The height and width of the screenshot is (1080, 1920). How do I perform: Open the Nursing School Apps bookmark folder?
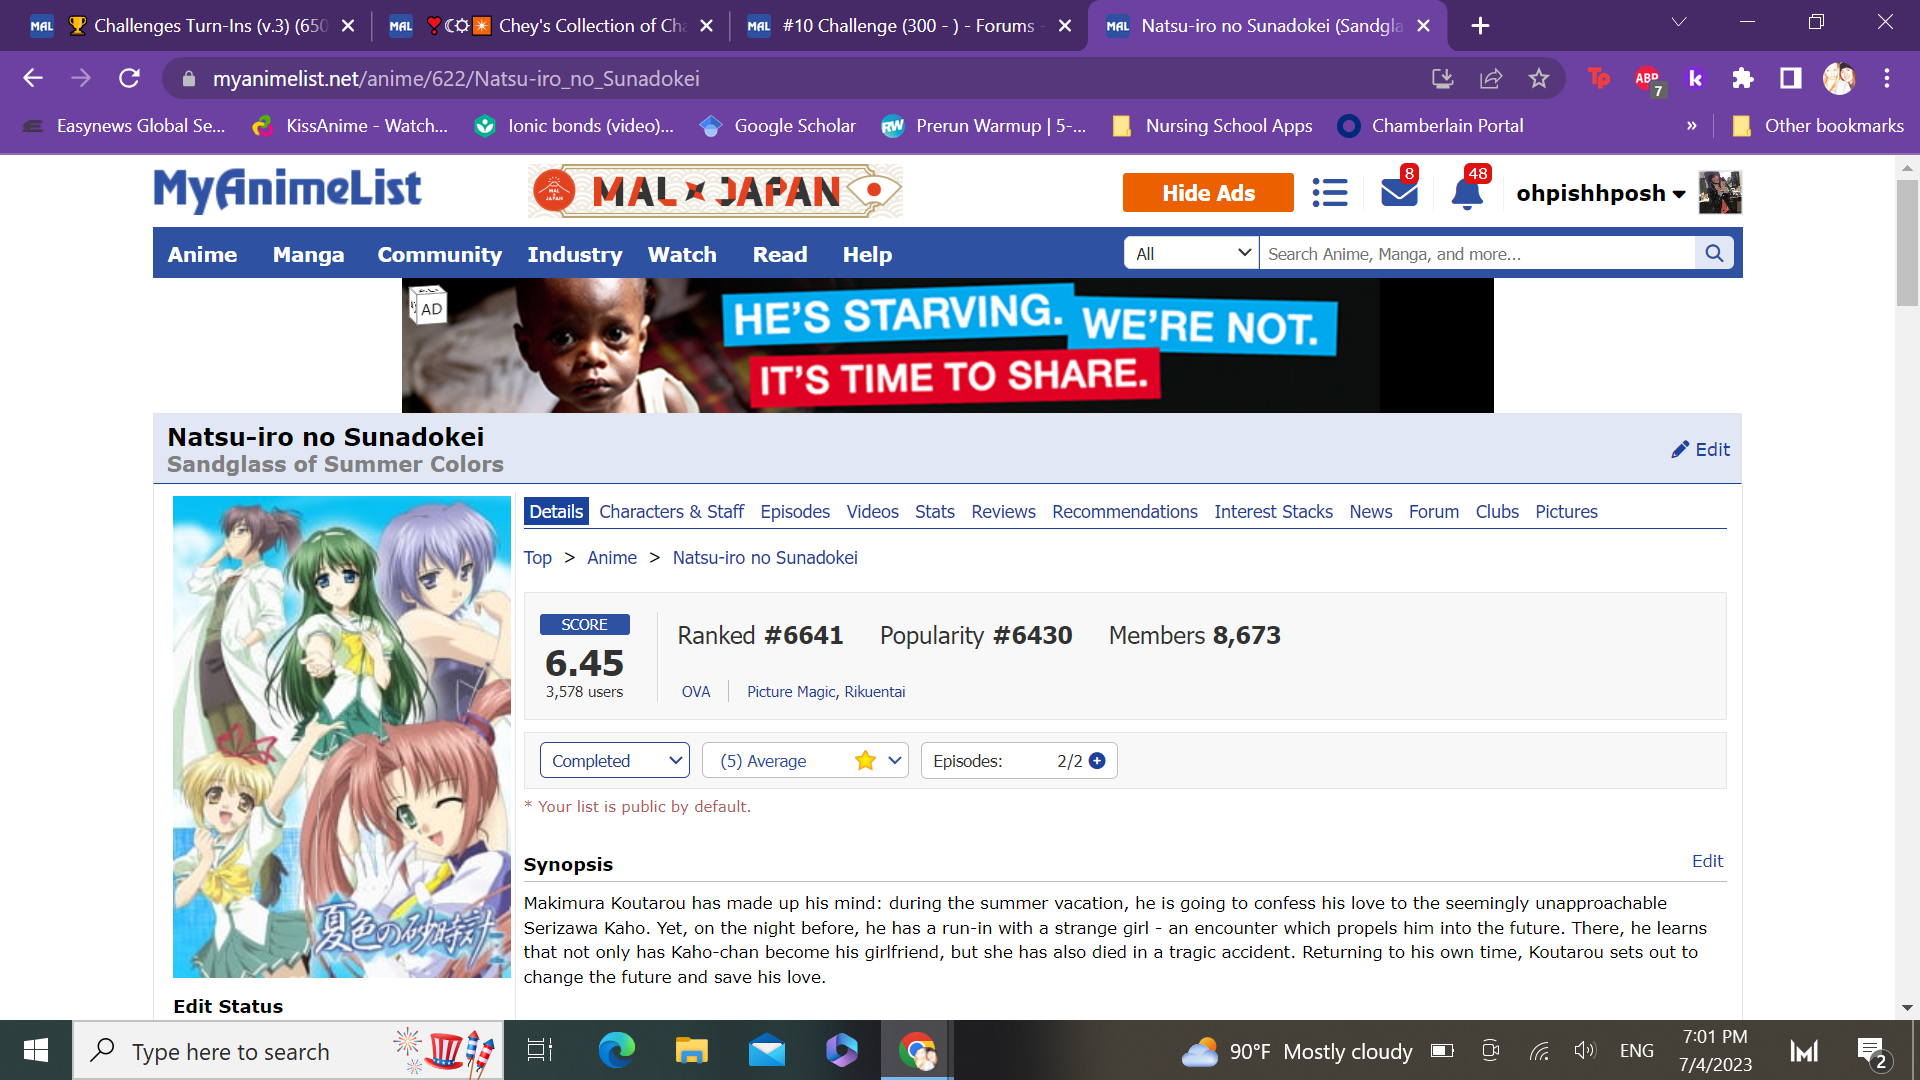[1212, 126]
